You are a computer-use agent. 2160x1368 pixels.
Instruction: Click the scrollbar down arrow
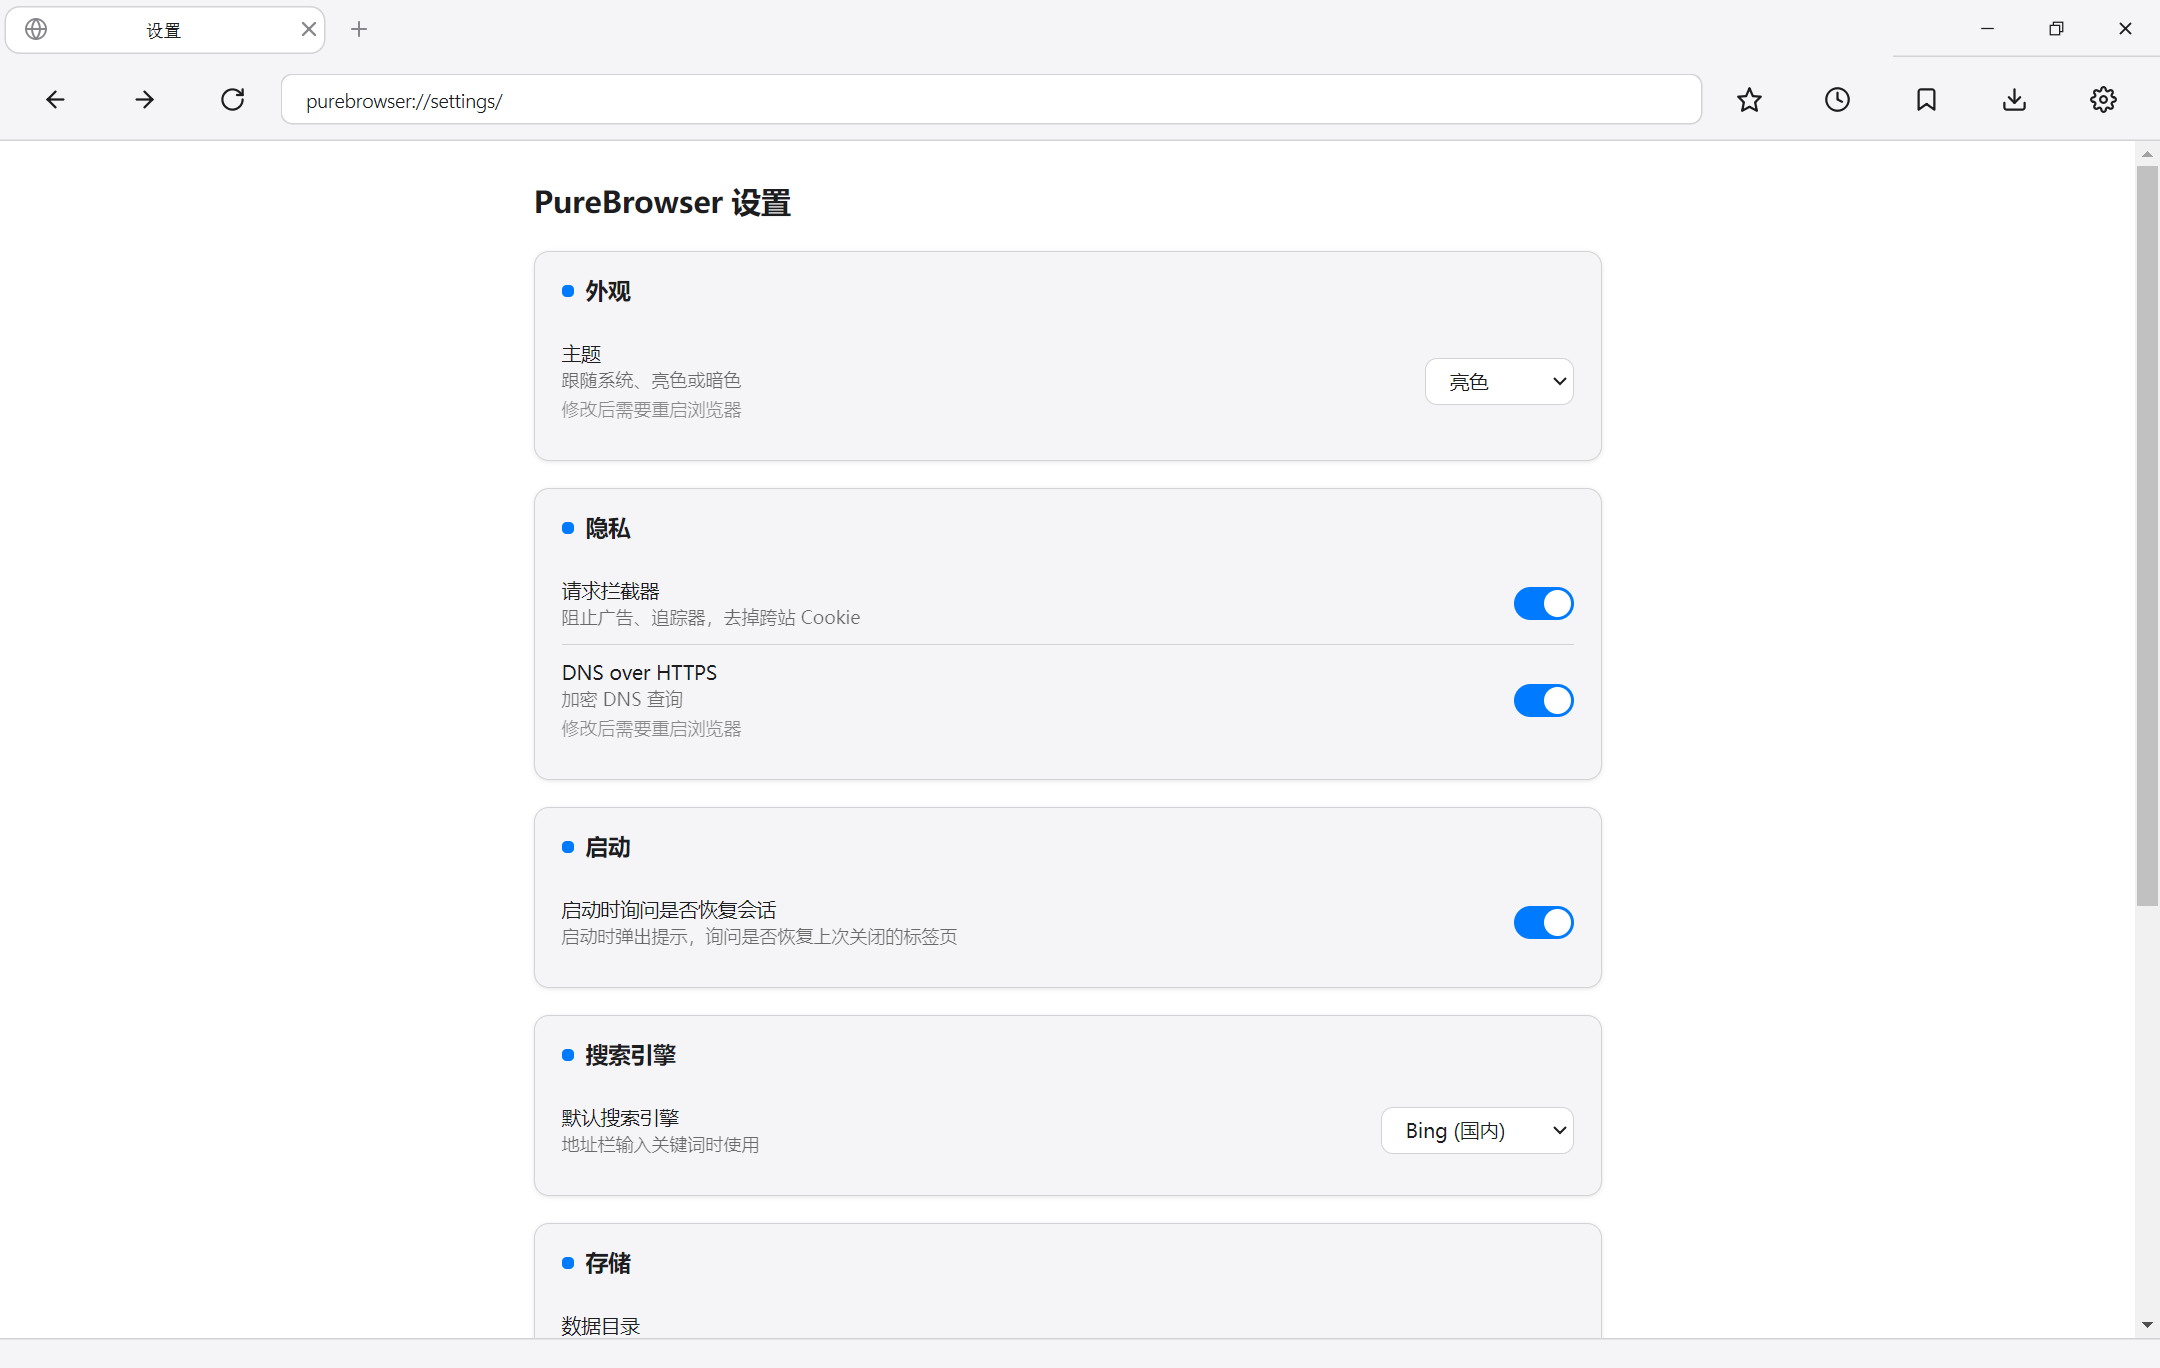pos(2147,1325)
